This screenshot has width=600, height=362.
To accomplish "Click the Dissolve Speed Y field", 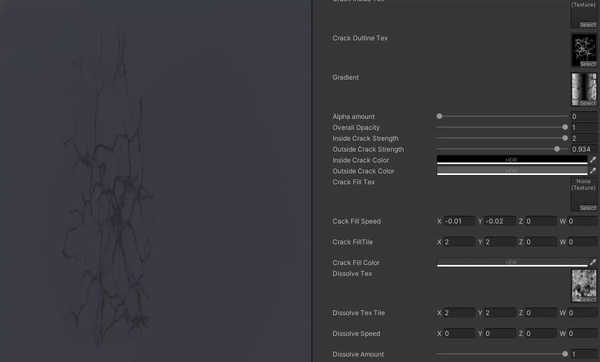I will (500, 333).
